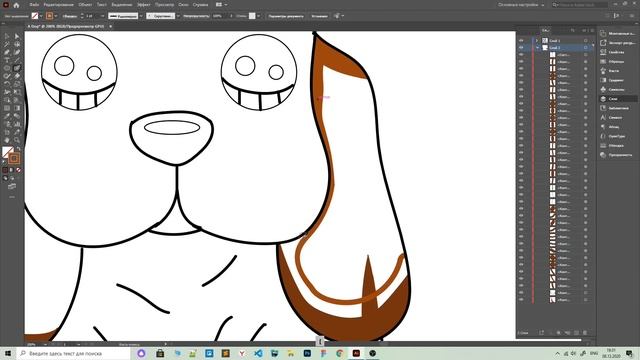Image resolution: width=640 pixels, height=360 pixels.
Task: Select the Column Graph tool
Action: tap(17, 124)
